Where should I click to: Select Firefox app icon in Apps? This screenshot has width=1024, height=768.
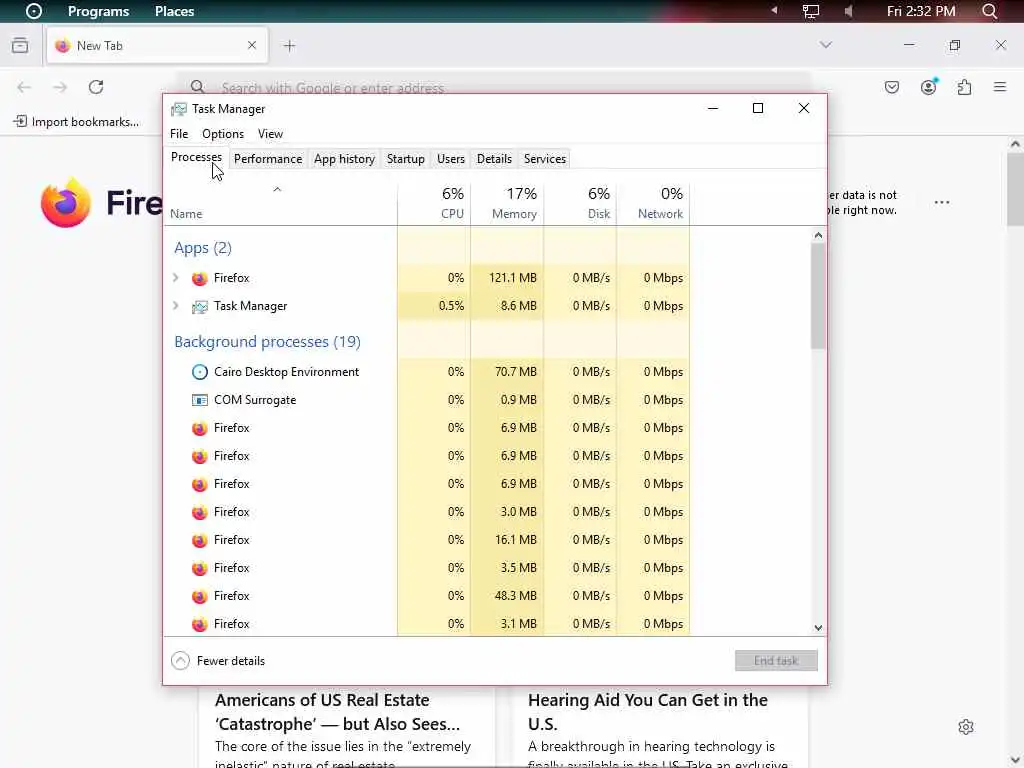click(x=199, y=278)
